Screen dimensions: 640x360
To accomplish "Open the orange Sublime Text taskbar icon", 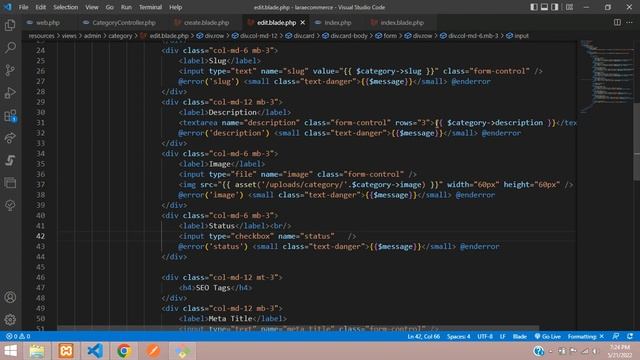I will [153, 351].
